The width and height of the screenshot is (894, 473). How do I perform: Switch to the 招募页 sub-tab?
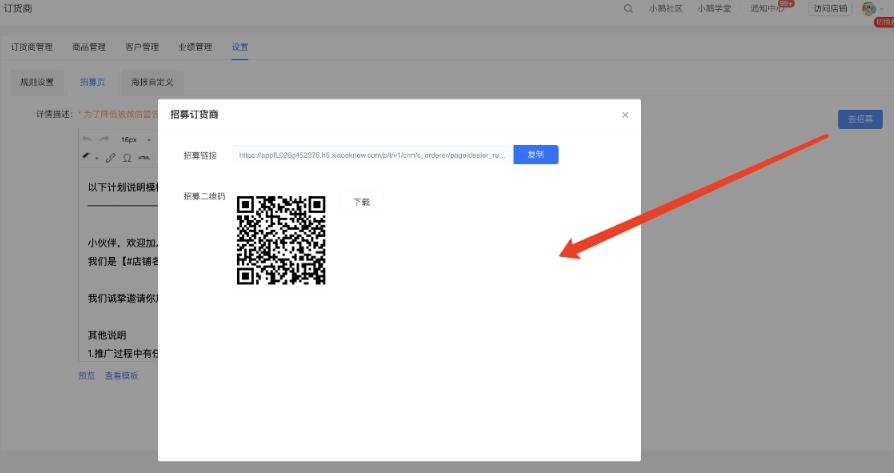pos(92,82)
